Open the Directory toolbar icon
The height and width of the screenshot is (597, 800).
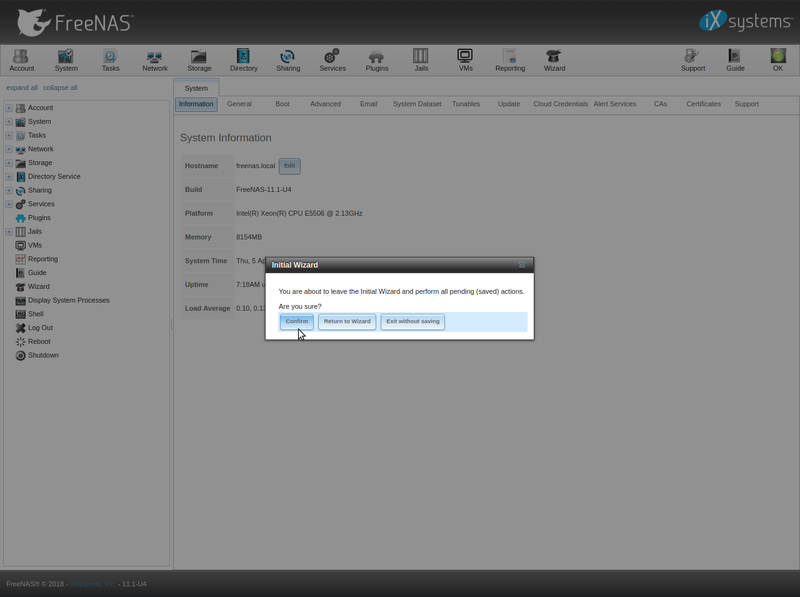[x=243, y=60]
